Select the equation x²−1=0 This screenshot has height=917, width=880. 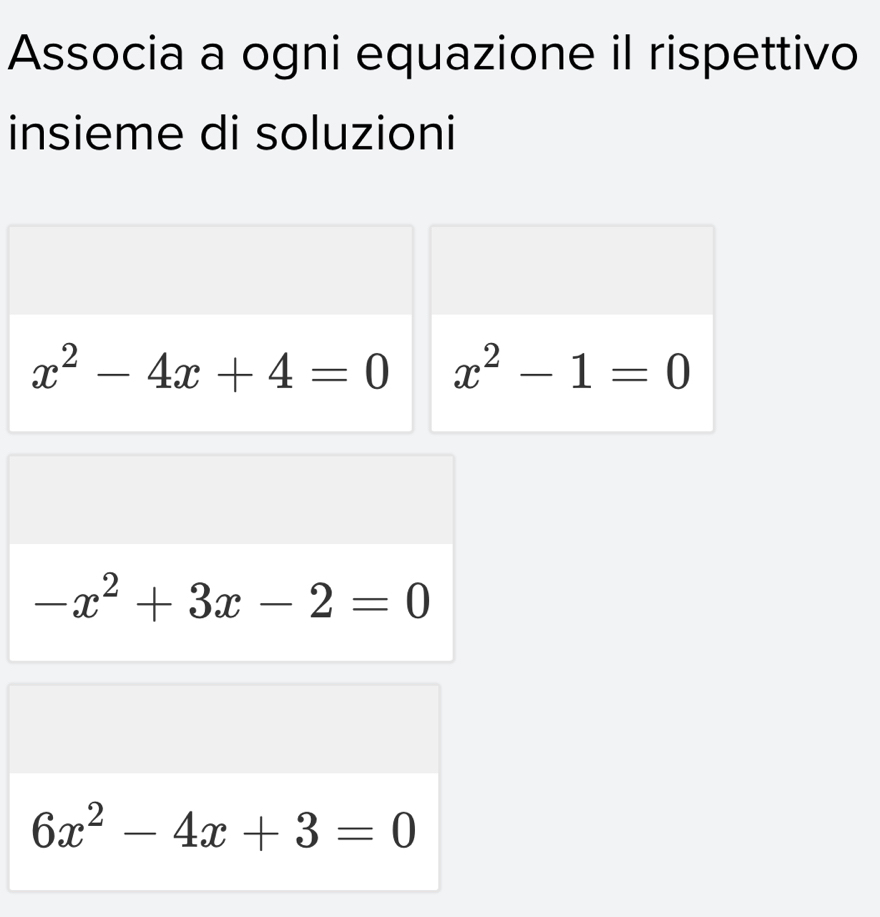coord(572,373)
